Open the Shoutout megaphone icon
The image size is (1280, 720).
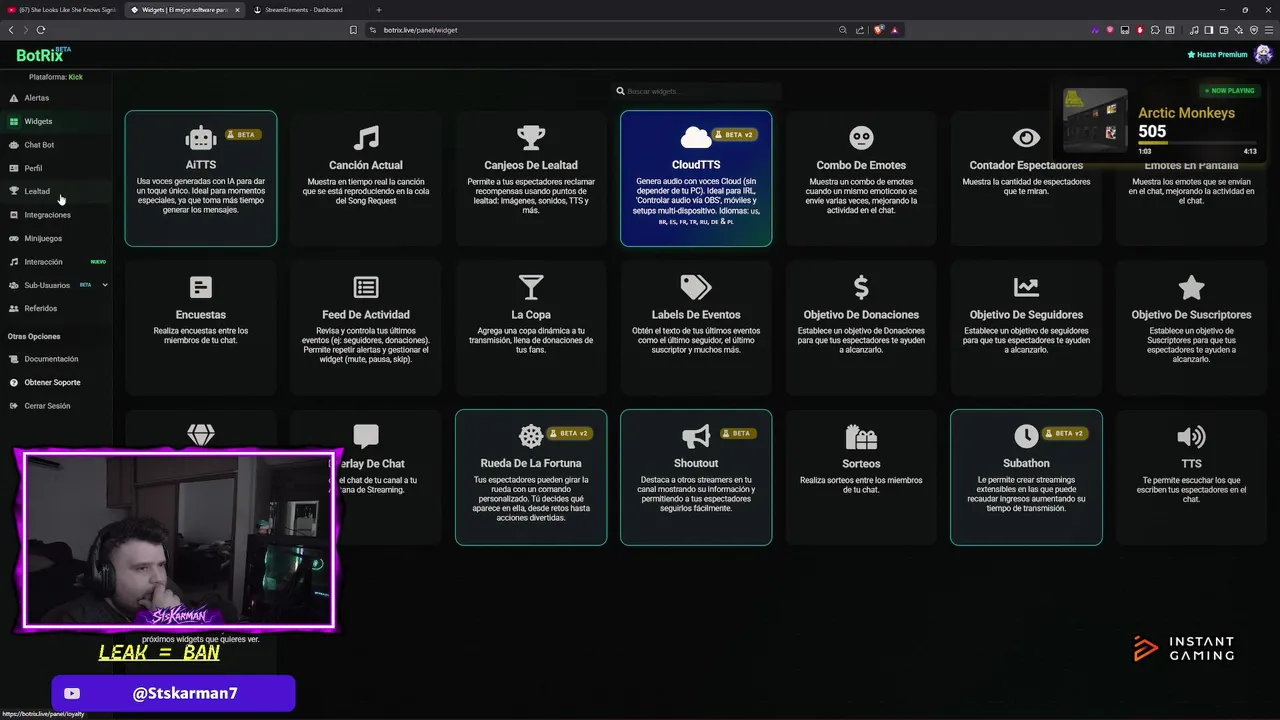pos(696,436)
